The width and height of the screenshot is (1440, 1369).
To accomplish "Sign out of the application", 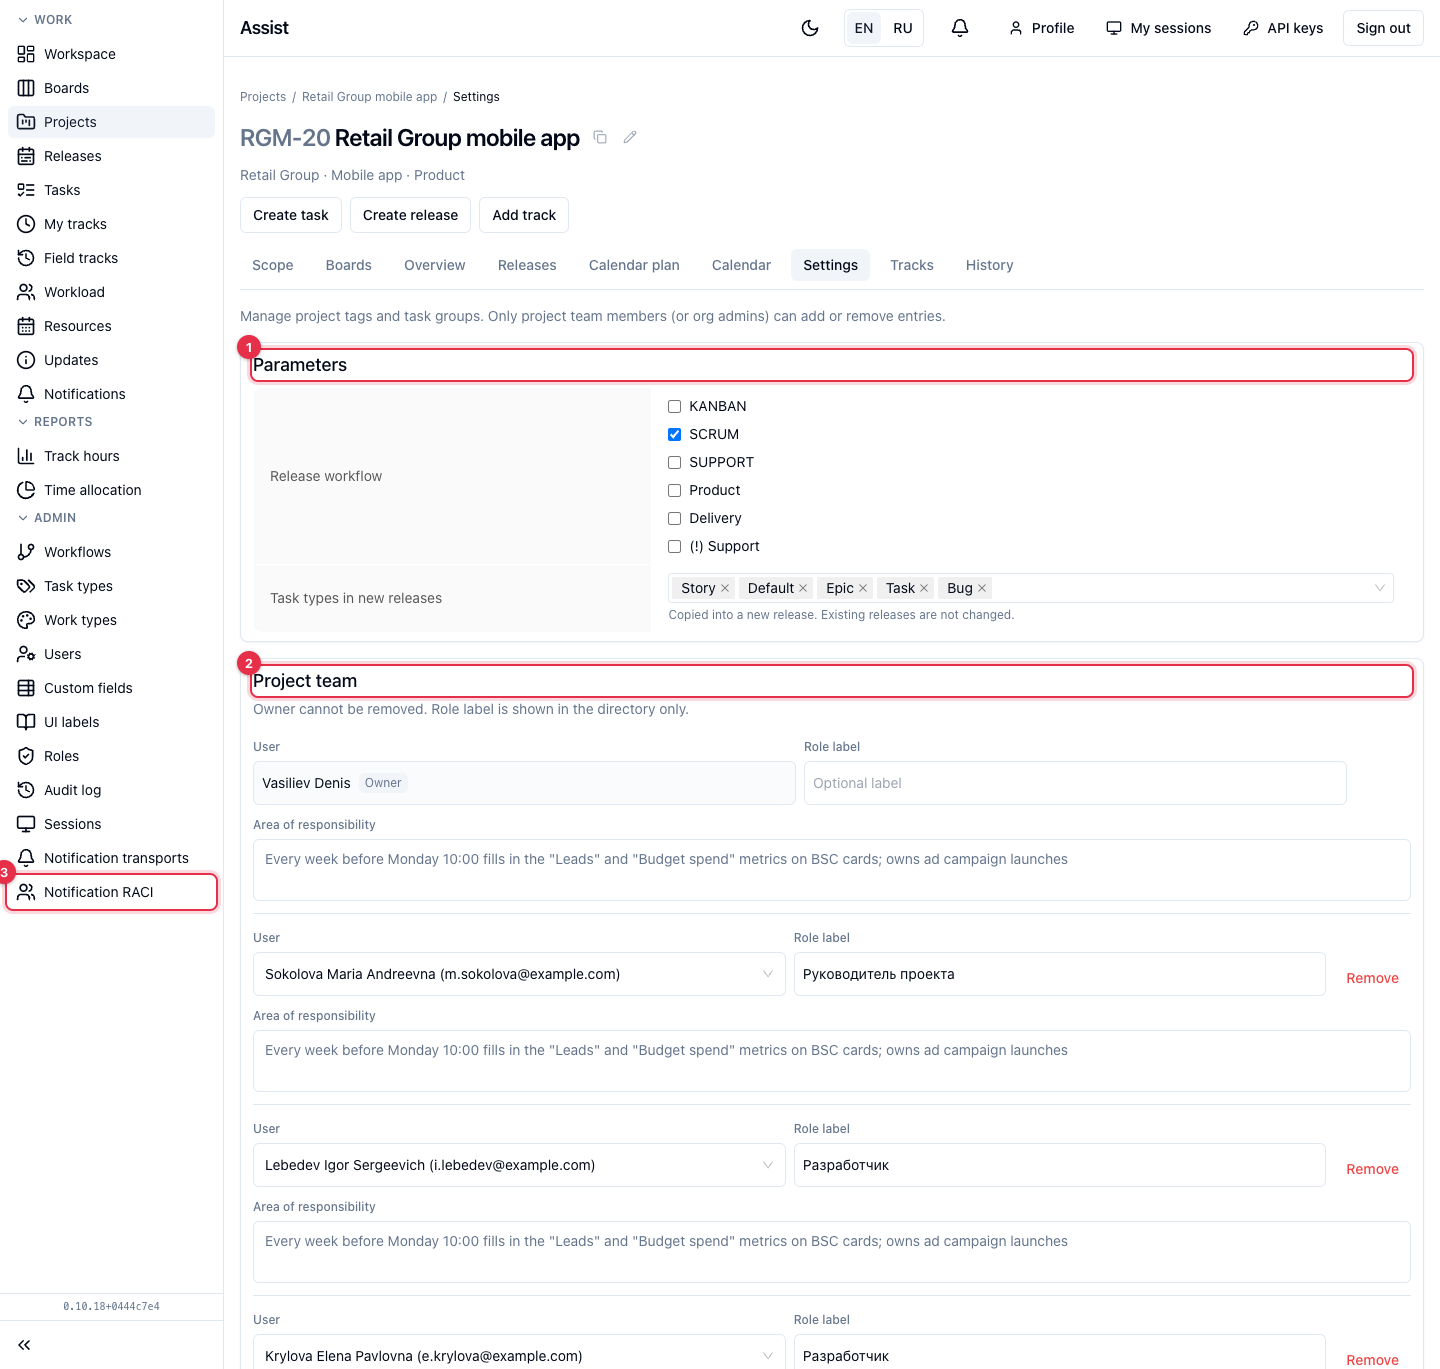I will (x=1383, y=28).
